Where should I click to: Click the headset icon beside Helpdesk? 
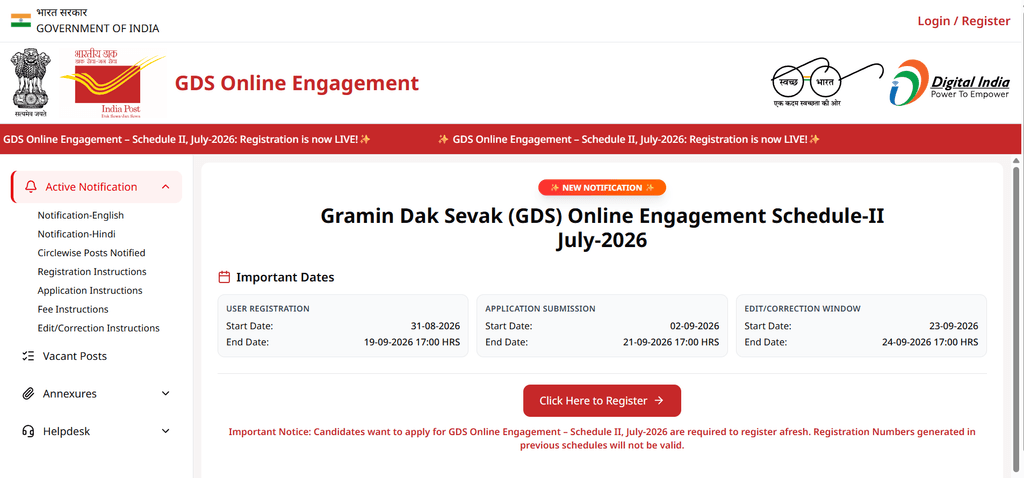pyautogui.click(x=27, y=432)
